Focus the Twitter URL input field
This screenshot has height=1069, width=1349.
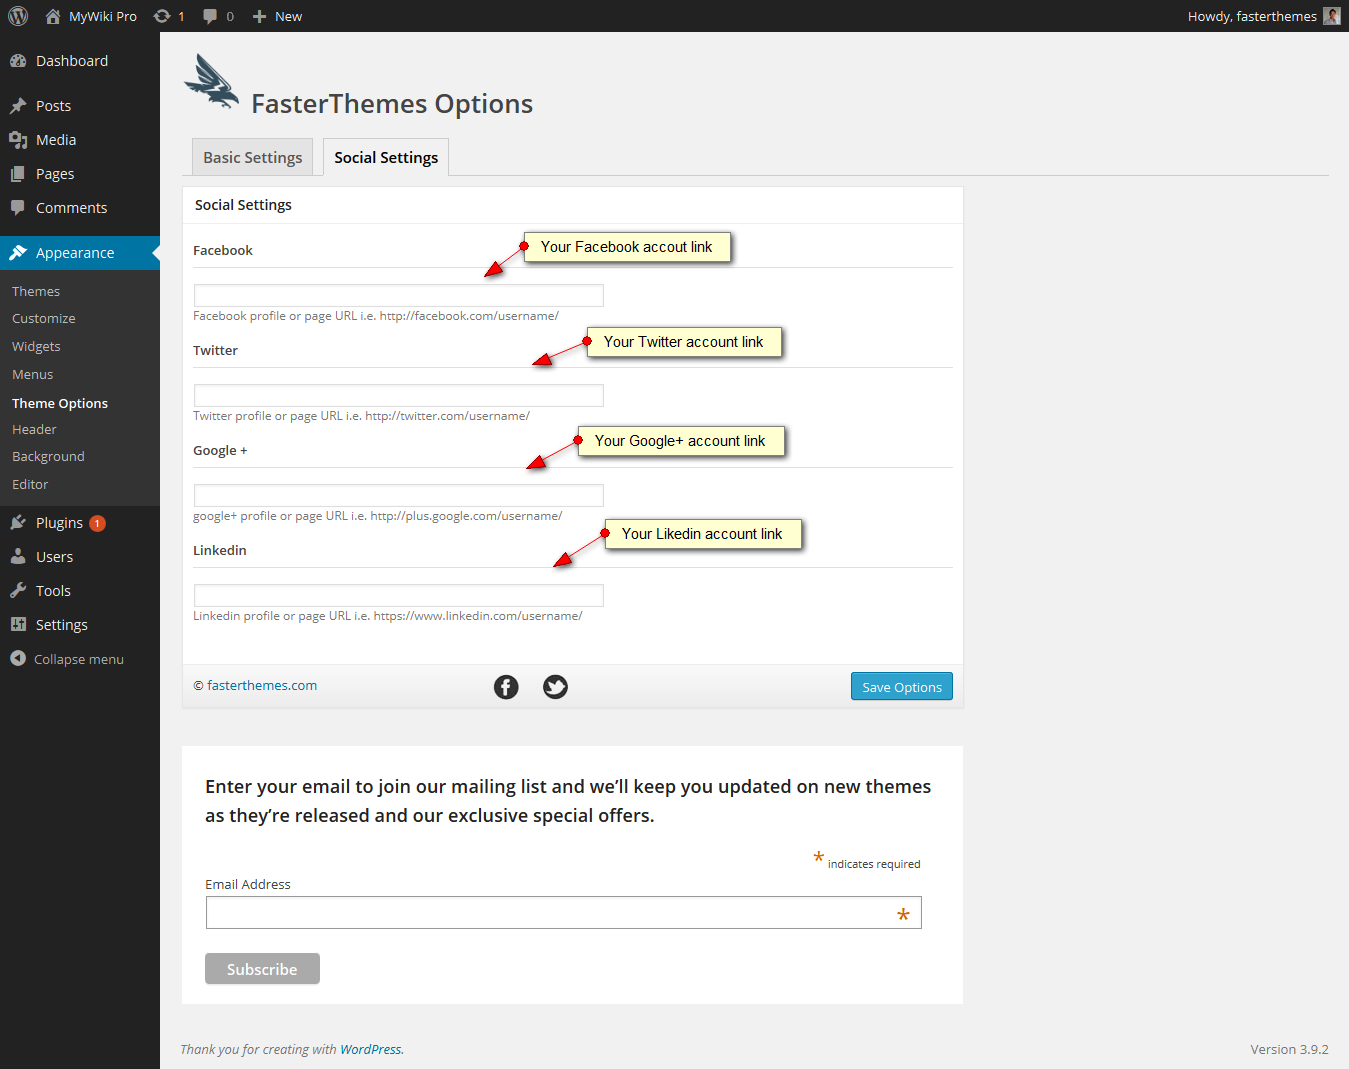tap(398, 395)
